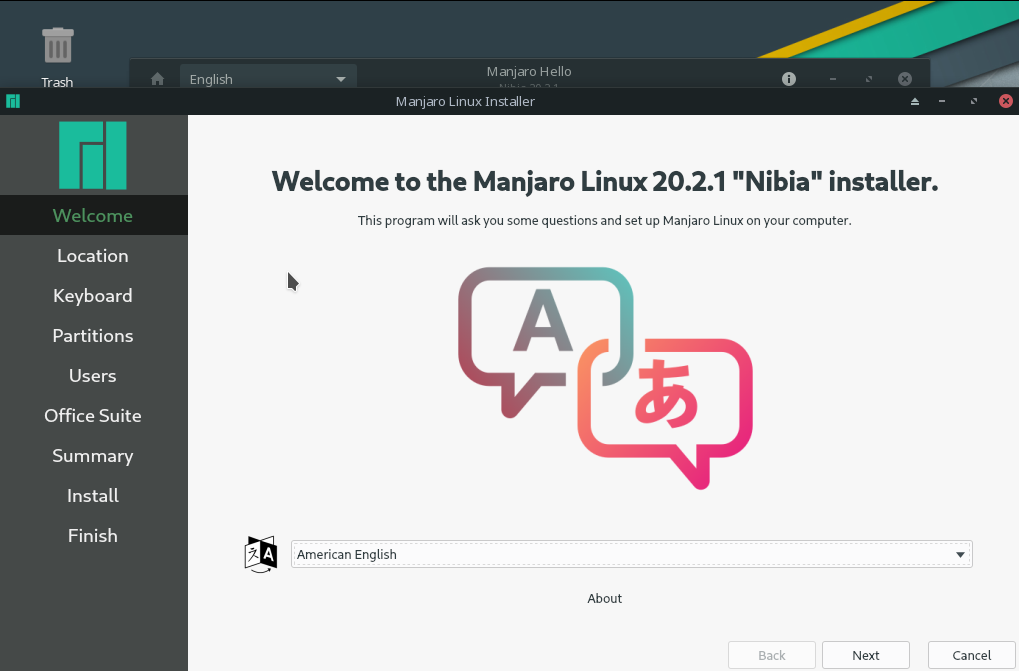The height and width of the screenshot is (671, 1019).
Task: Click the eject-style icon in the installer title bar
Action: click(x=914, y=100)
